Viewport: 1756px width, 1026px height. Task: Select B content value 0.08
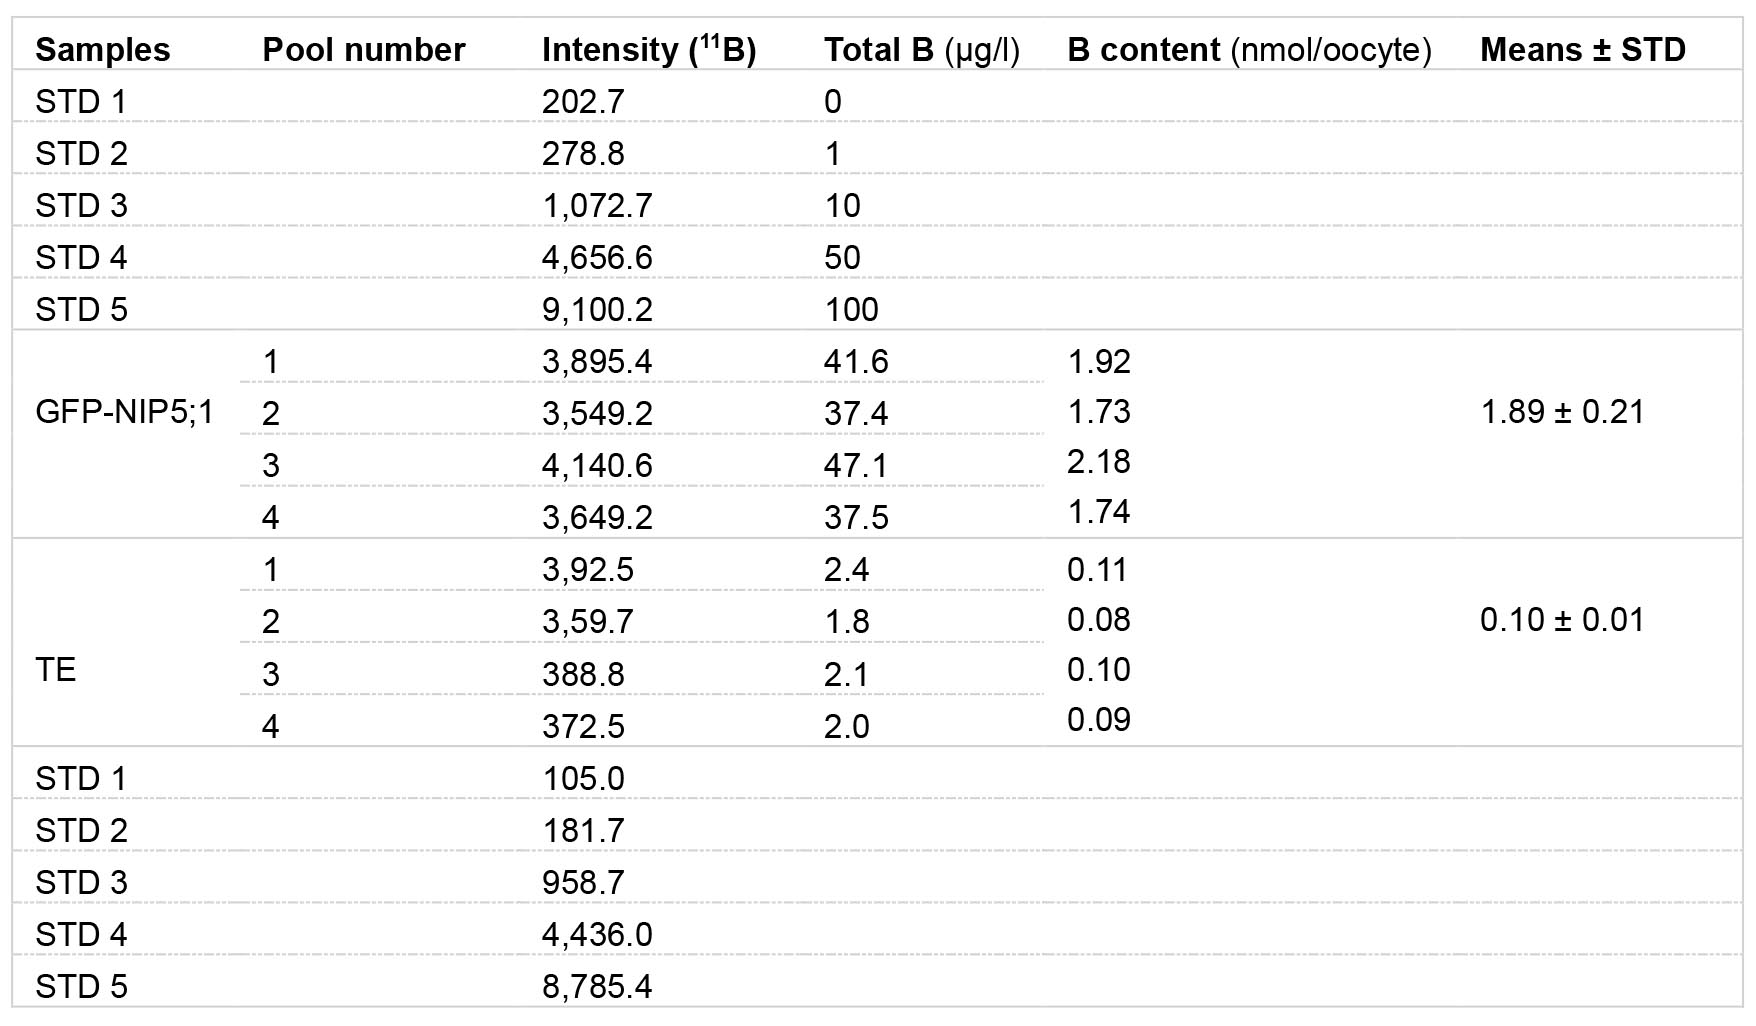1099,620
